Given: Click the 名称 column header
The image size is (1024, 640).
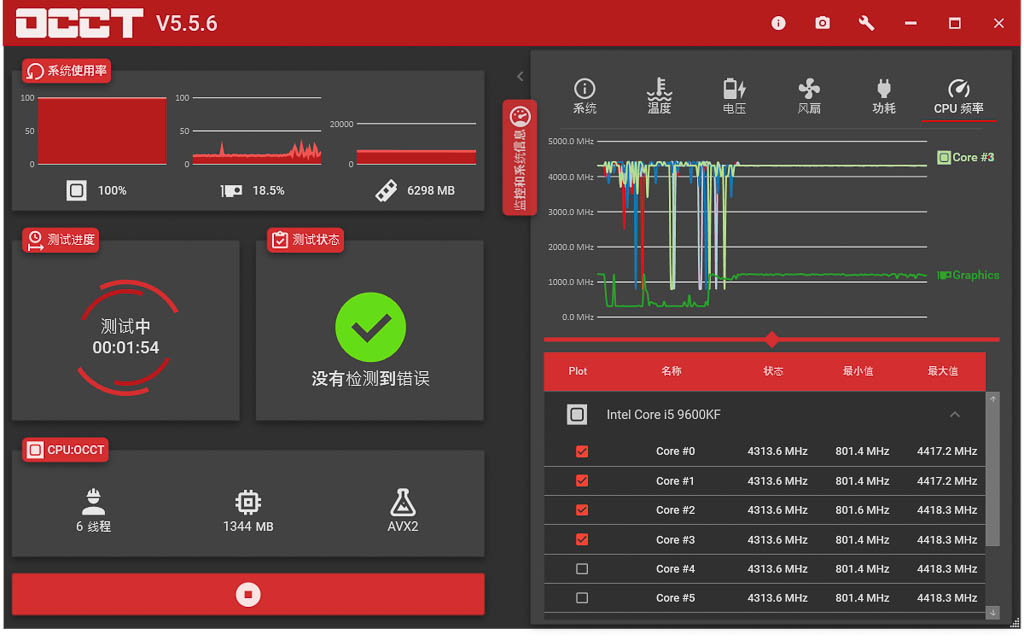Looking at the screenshot, I should [671, 371].
